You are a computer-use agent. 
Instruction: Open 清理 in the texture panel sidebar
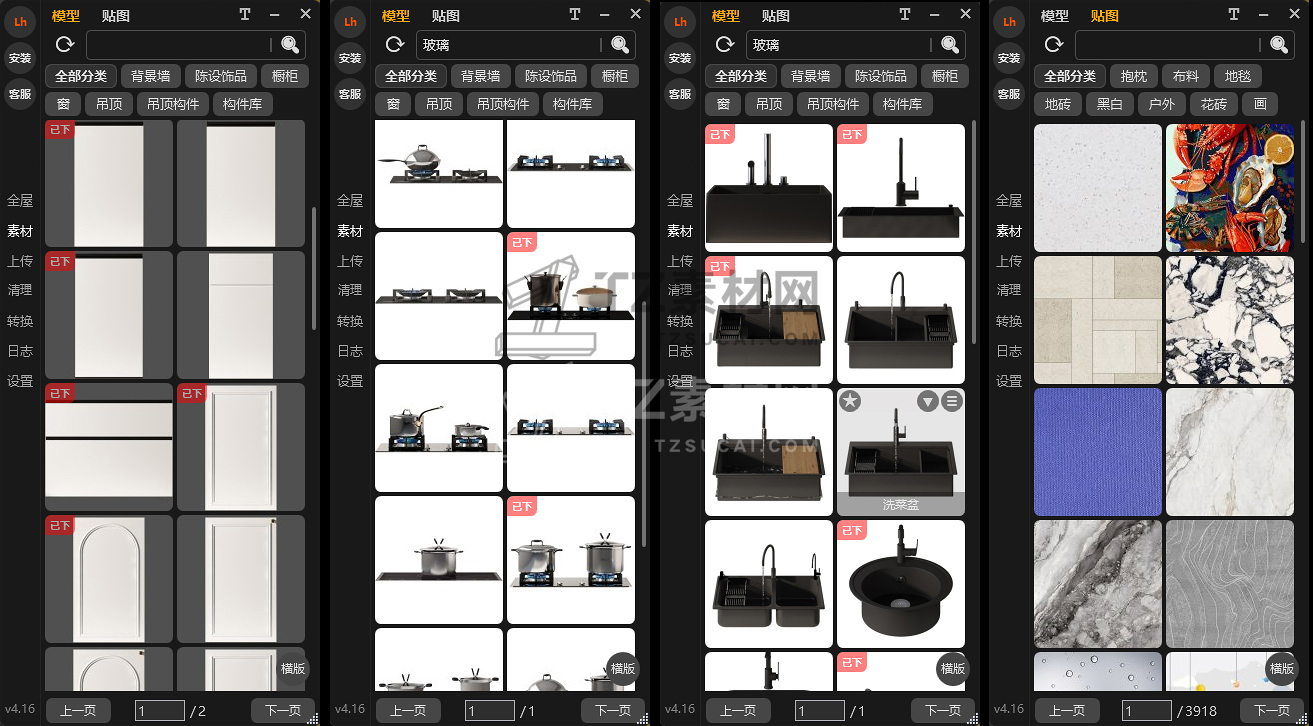coord(1009,291)
